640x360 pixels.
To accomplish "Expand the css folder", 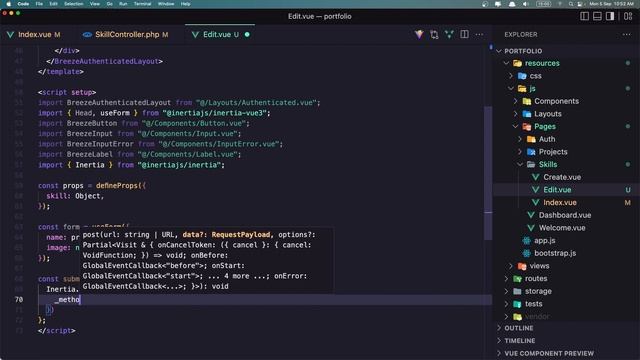I will point(511,76).
